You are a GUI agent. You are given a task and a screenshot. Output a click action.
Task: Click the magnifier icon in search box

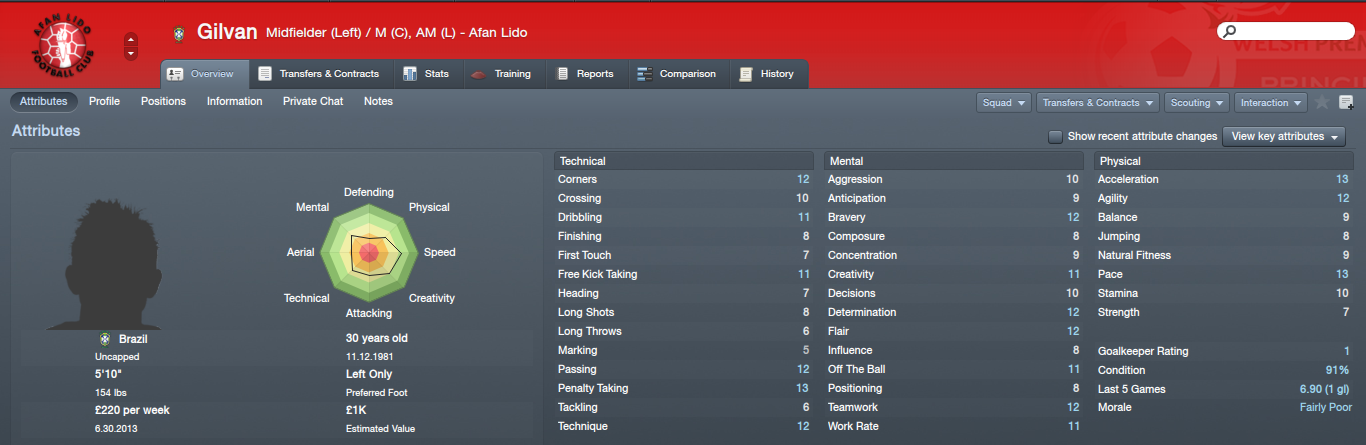point(1227,33)
